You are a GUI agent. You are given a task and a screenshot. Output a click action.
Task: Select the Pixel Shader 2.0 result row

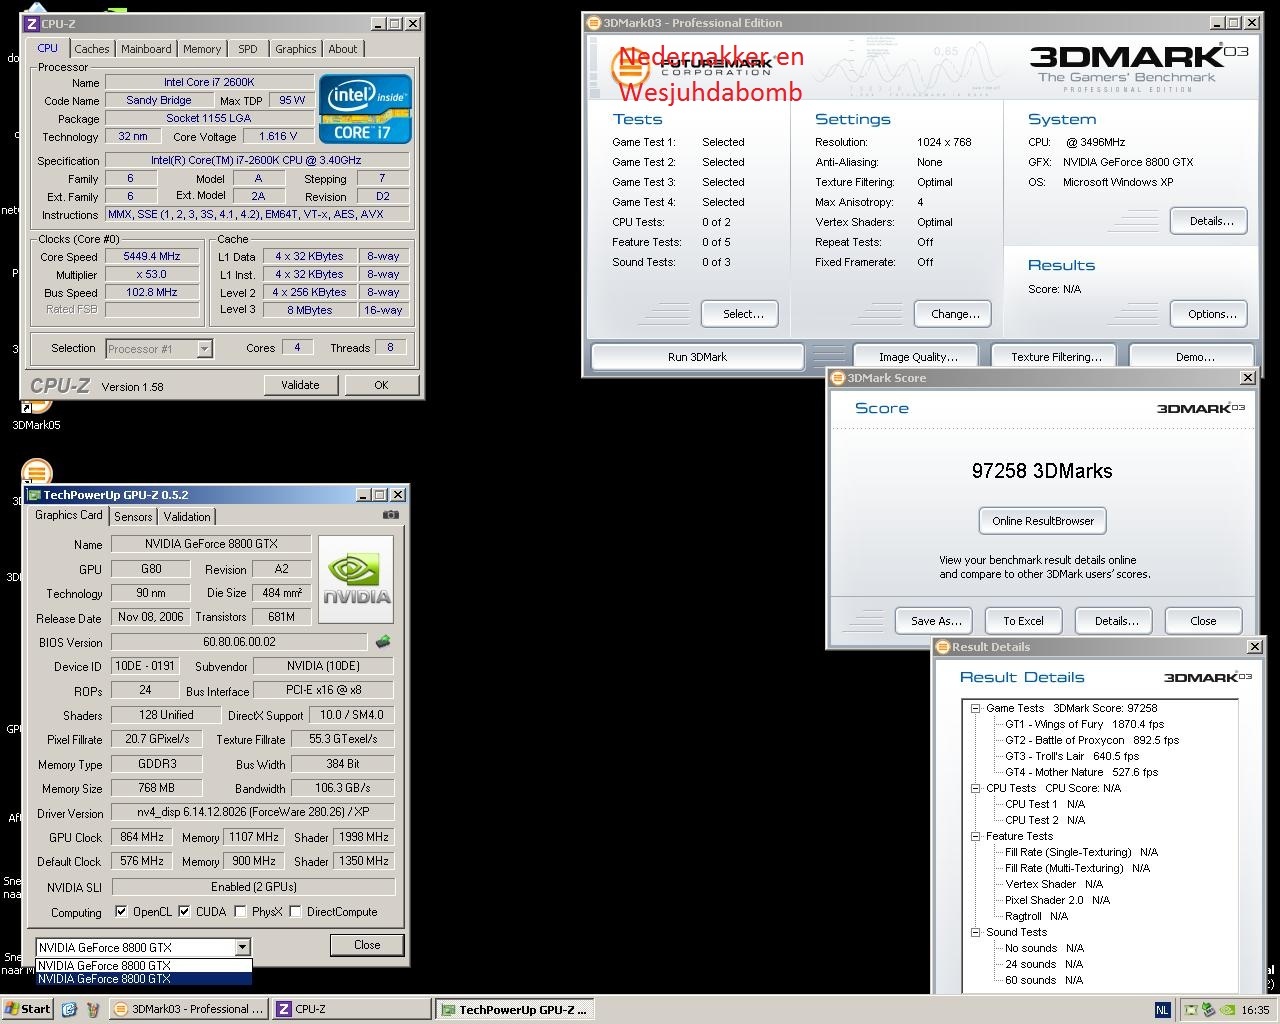click(1057, 900)
